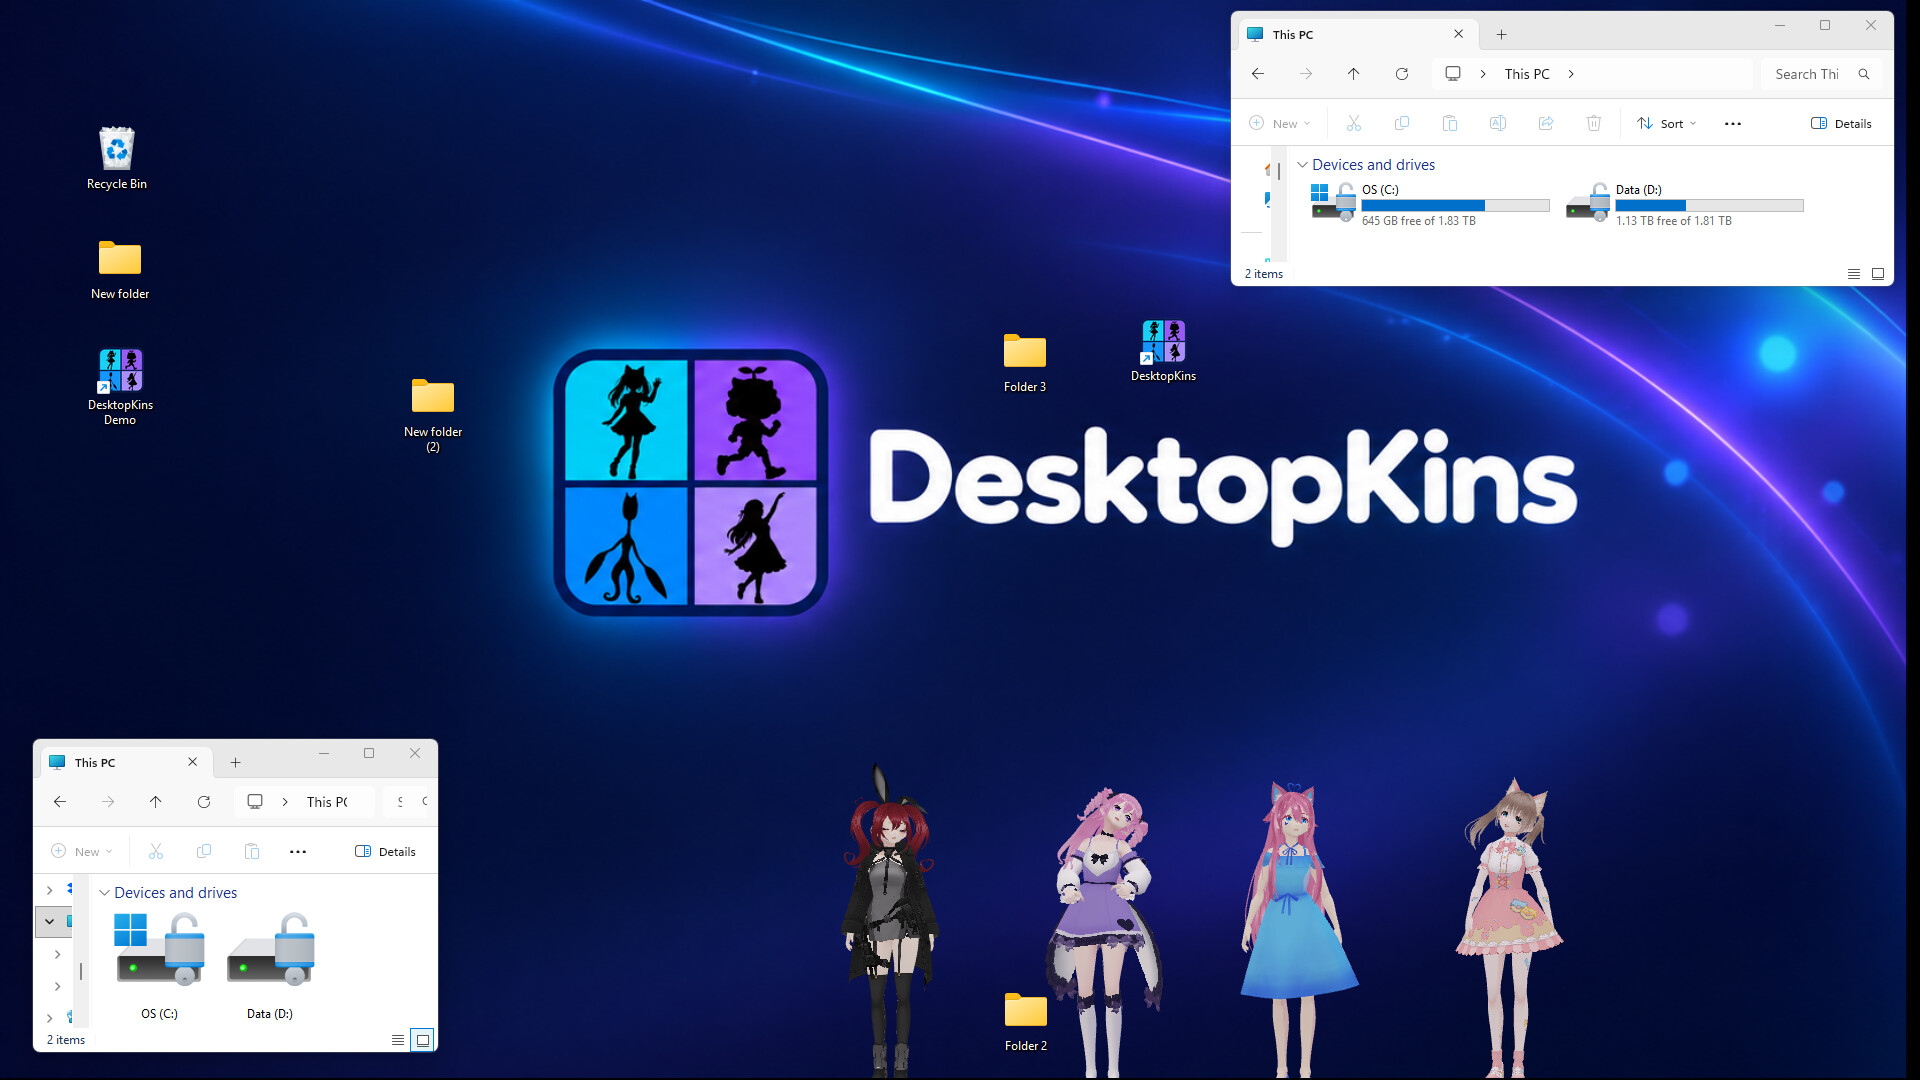Click Copy icon in top This PC window
This screenshot has width=1920, height=1080.
pos(1402,123)
